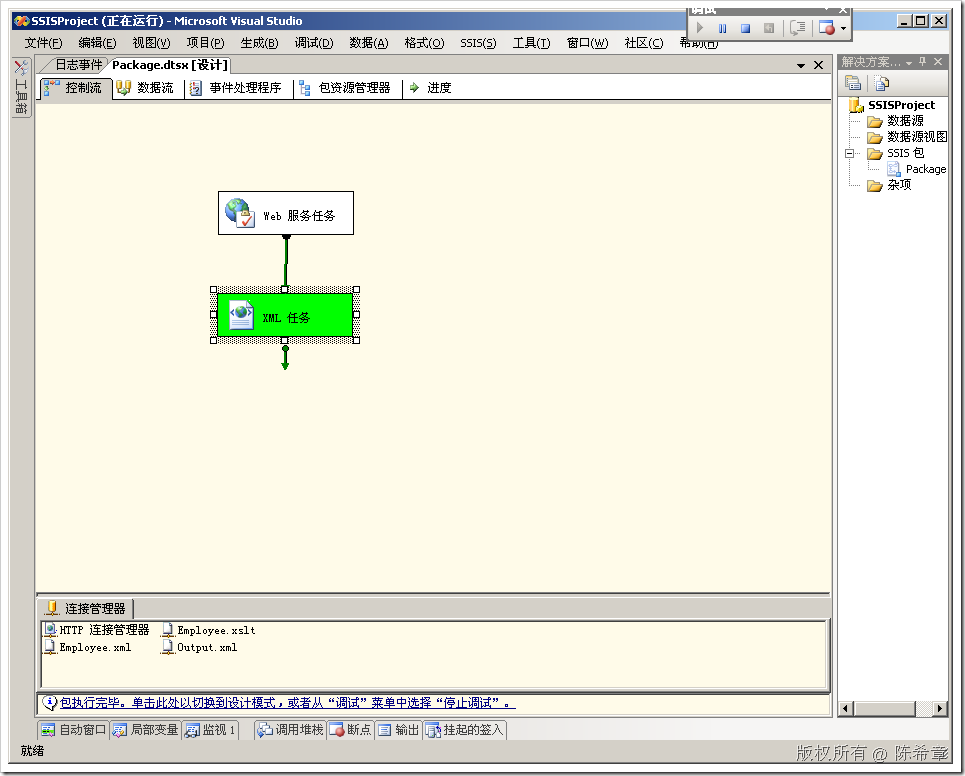The height and width of the screenshot is (776, 965).
Task: Click the green arrow below XML 任务
Action: click(x=285, y=358)
